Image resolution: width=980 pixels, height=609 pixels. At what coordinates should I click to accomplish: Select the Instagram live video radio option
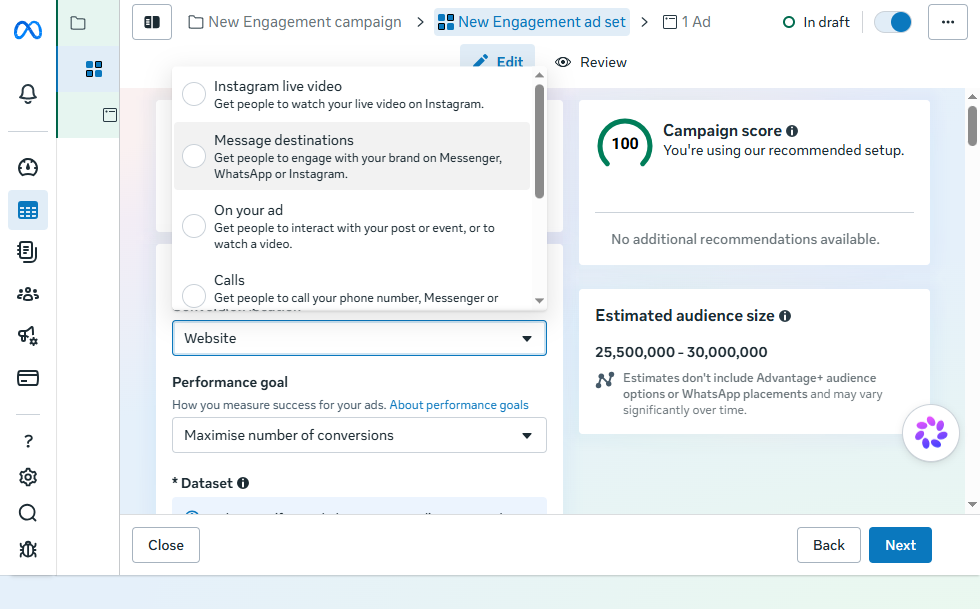click(194, 94)
